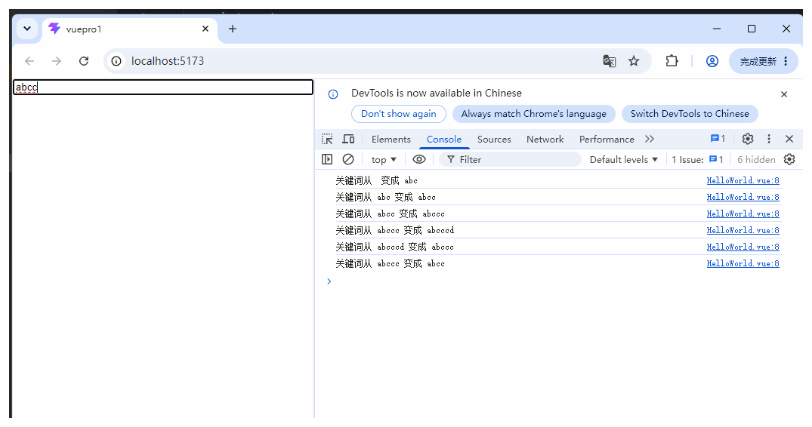Screen dimensions: 812x427
Task: Click the 完成更新 update button
Action: [761, 61]
